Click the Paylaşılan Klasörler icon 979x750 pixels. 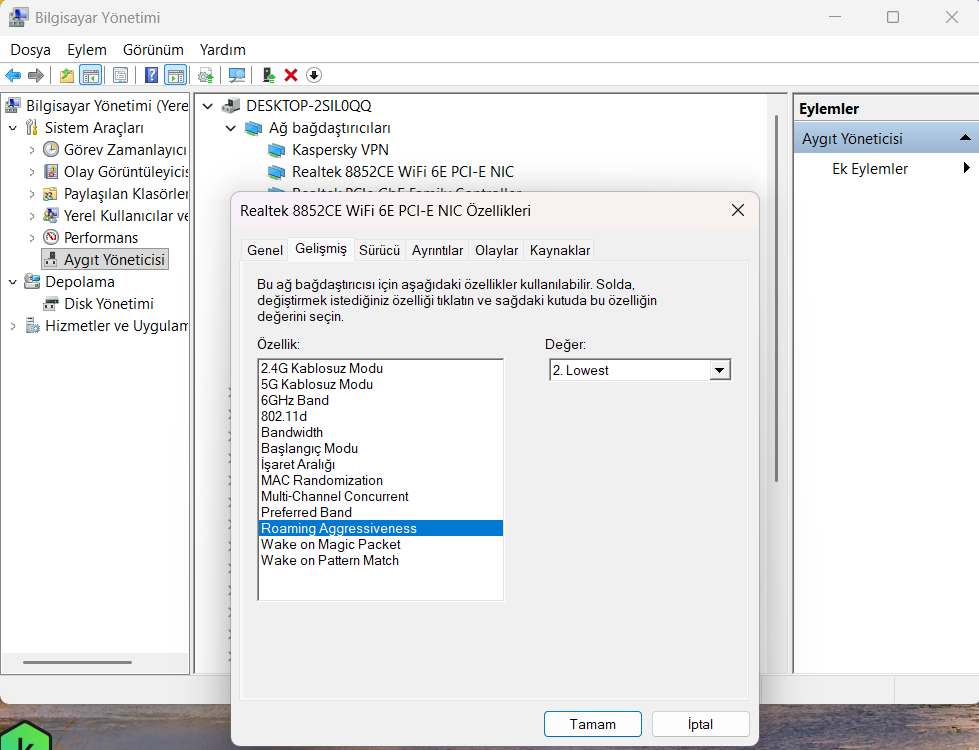coord(50,194)
